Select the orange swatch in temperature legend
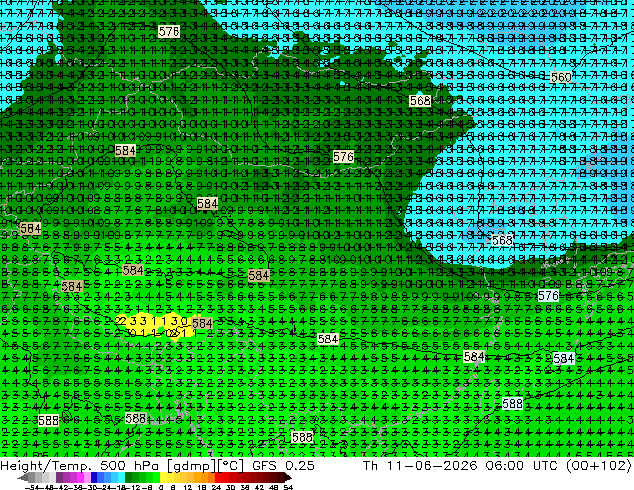Screen dimensions: 634x490 tap(205, 478)
